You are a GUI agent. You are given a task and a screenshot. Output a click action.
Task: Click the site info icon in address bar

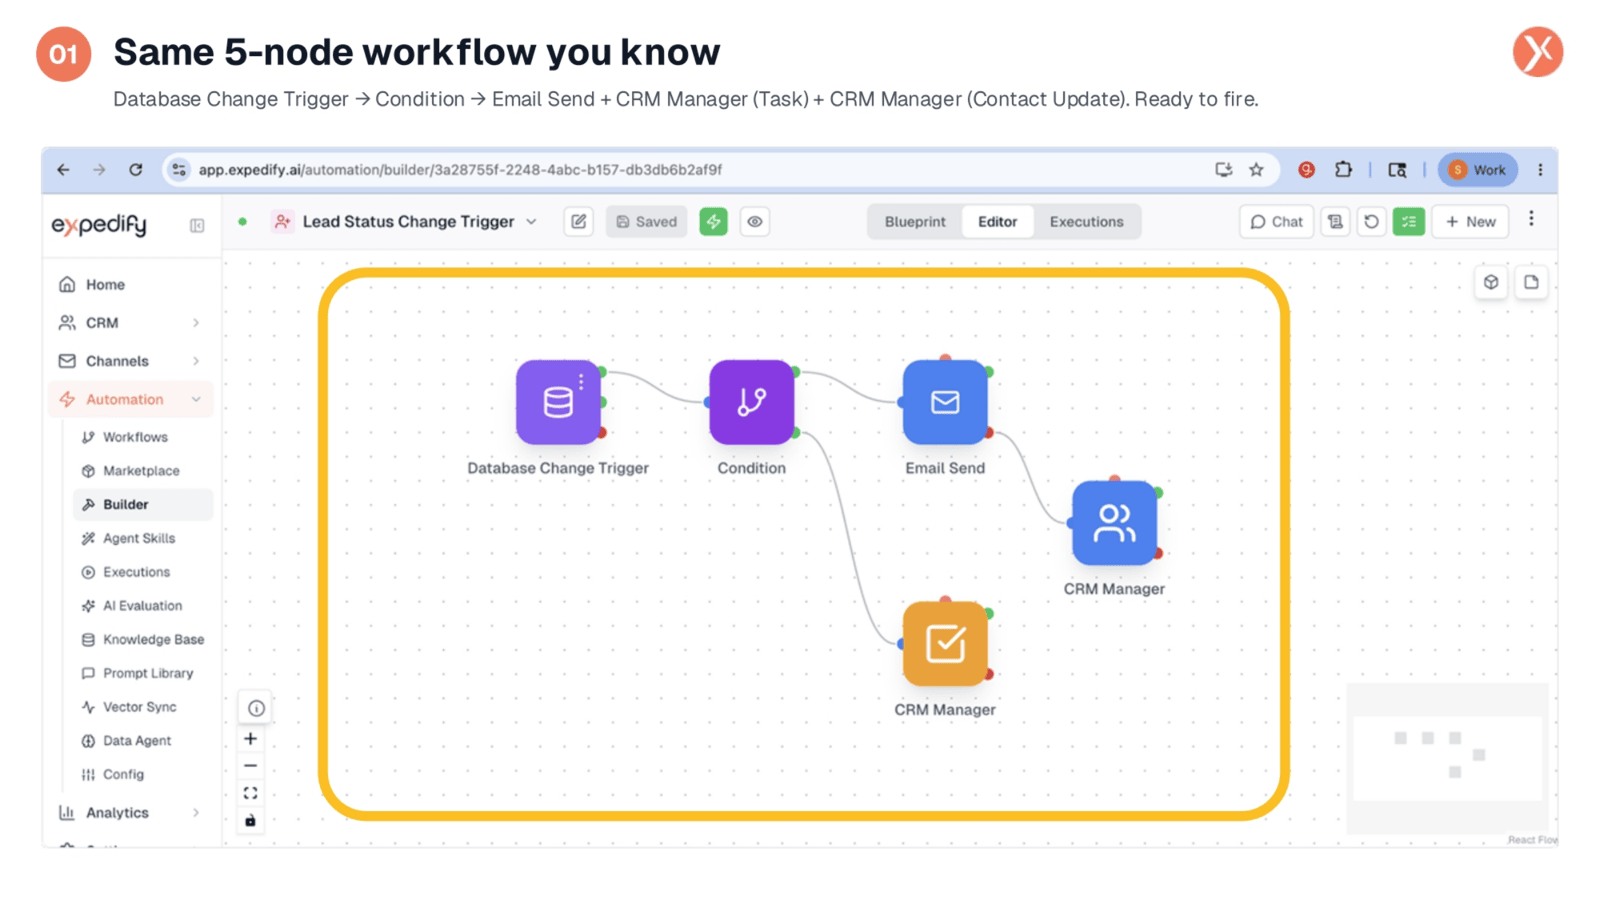[x=178, y=170]
